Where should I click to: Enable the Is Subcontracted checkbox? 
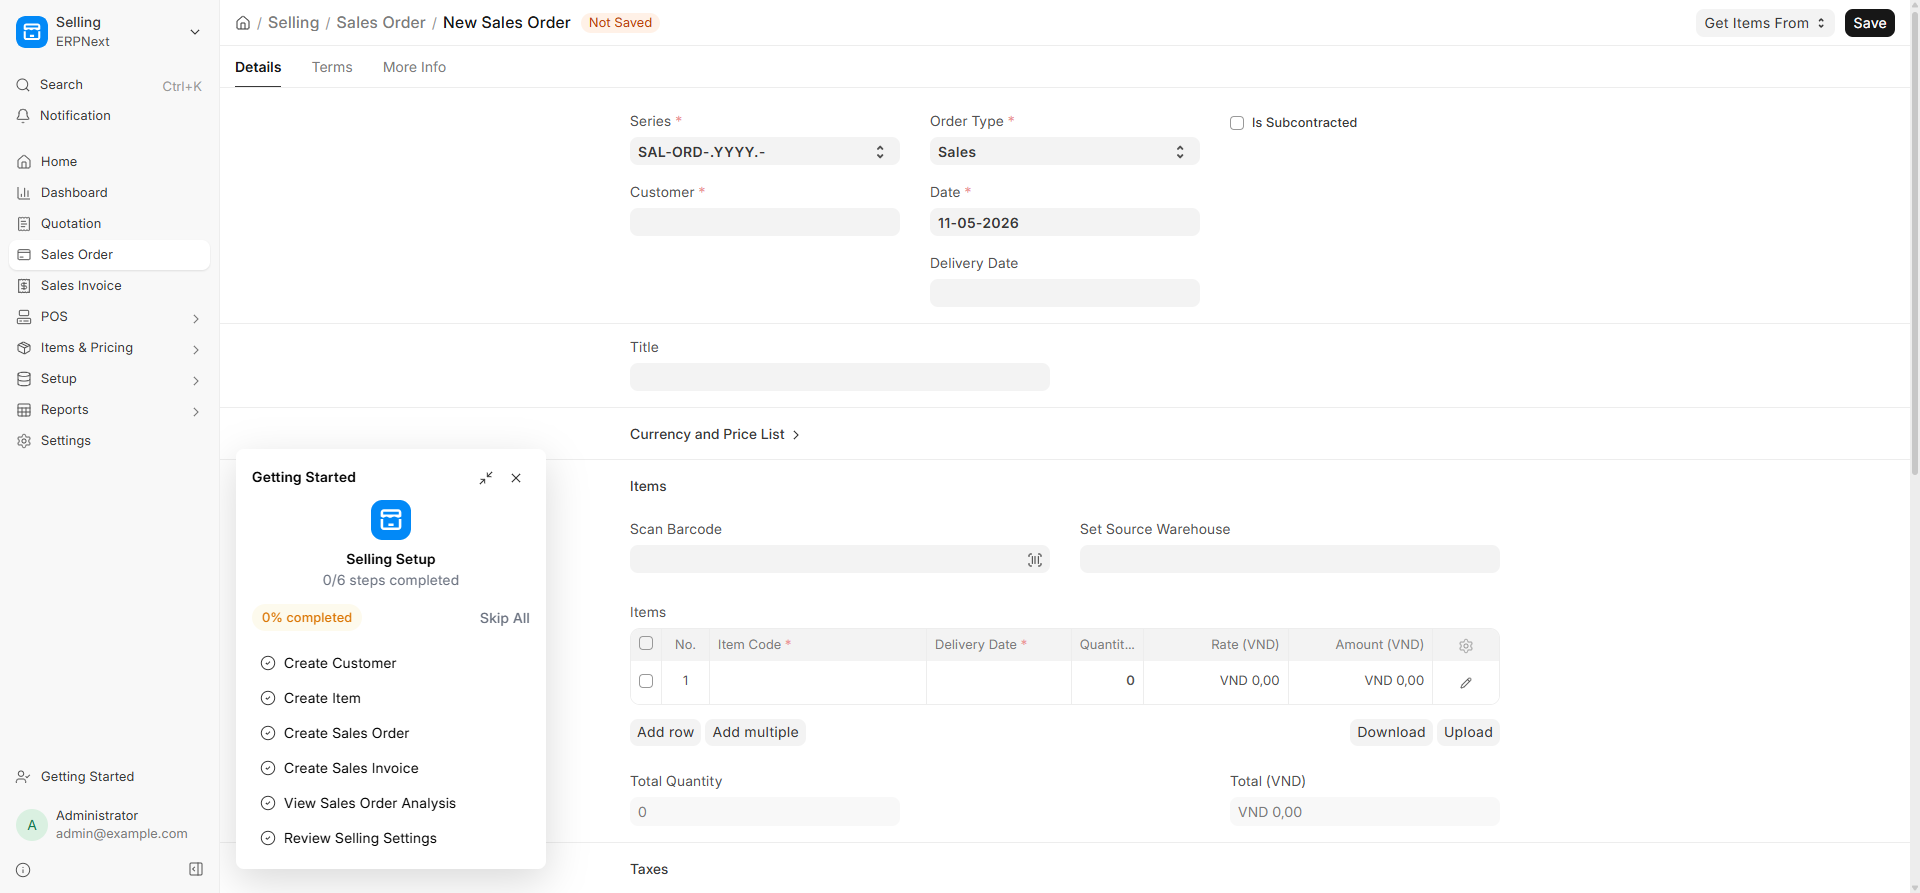pyautogui.click(x=1237, y=123)
